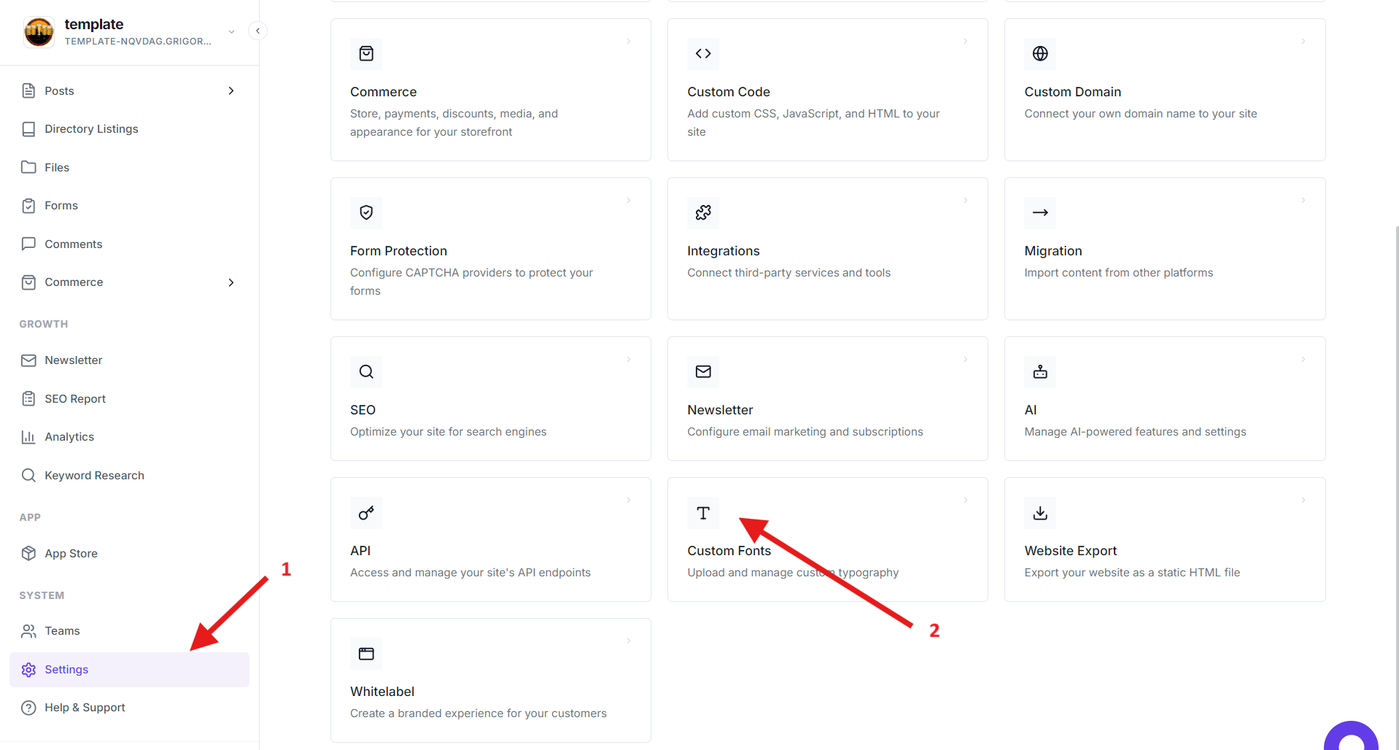The image size is (1399, 750).
Task: Open the Integrations puzzle piece icon
Action: (x=703, y=213)
